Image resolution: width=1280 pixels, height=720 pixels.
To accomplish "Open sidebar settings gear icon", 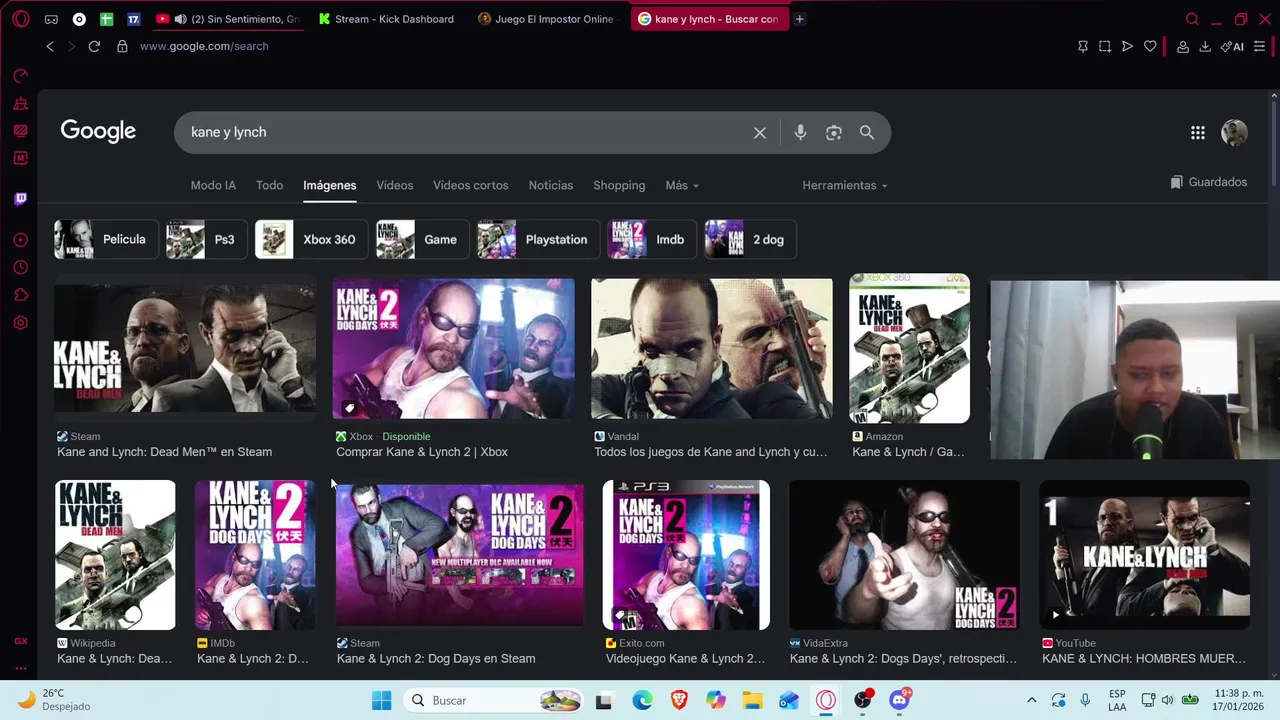I will click(20, 323).
